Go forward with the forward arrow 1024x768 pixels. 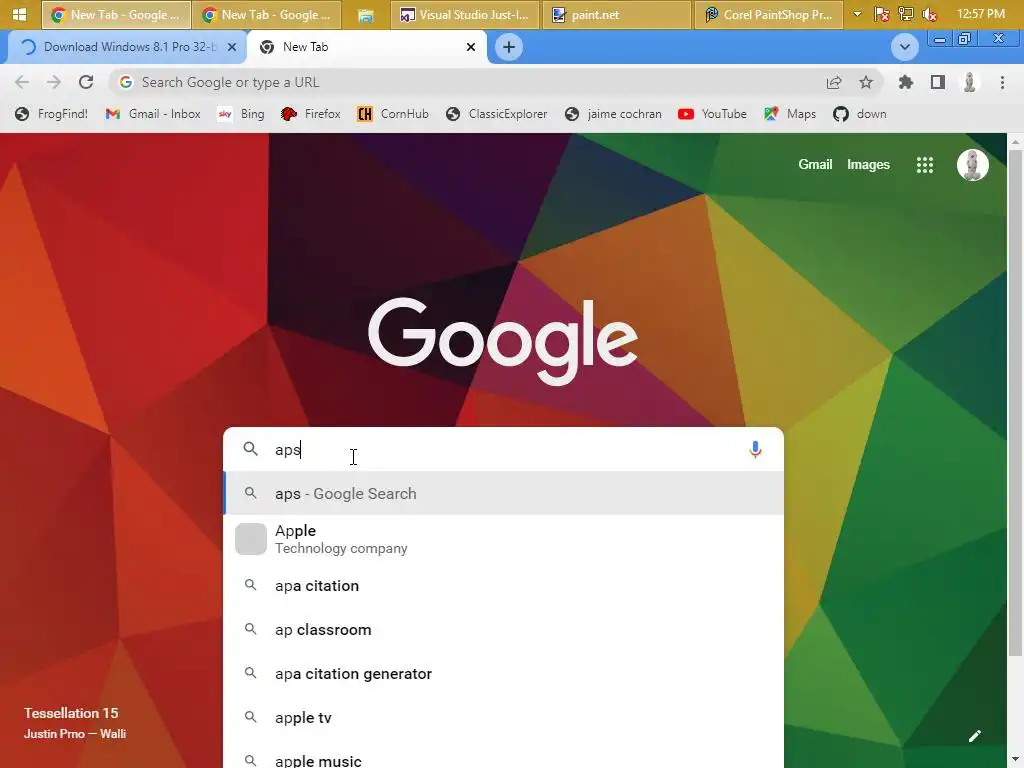[54, 82]
